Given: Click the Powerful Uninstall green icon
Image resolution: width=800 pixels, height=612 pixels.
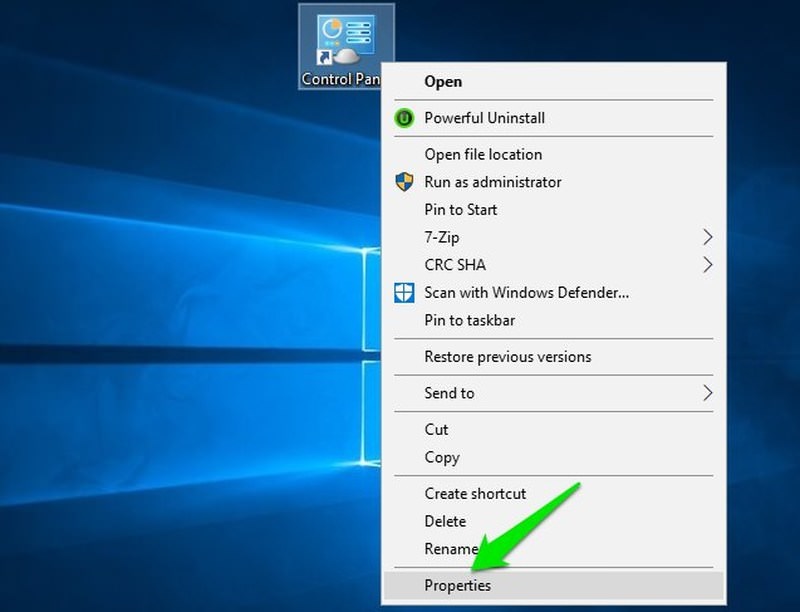Looking at the screenshot, I should (403, 117).
